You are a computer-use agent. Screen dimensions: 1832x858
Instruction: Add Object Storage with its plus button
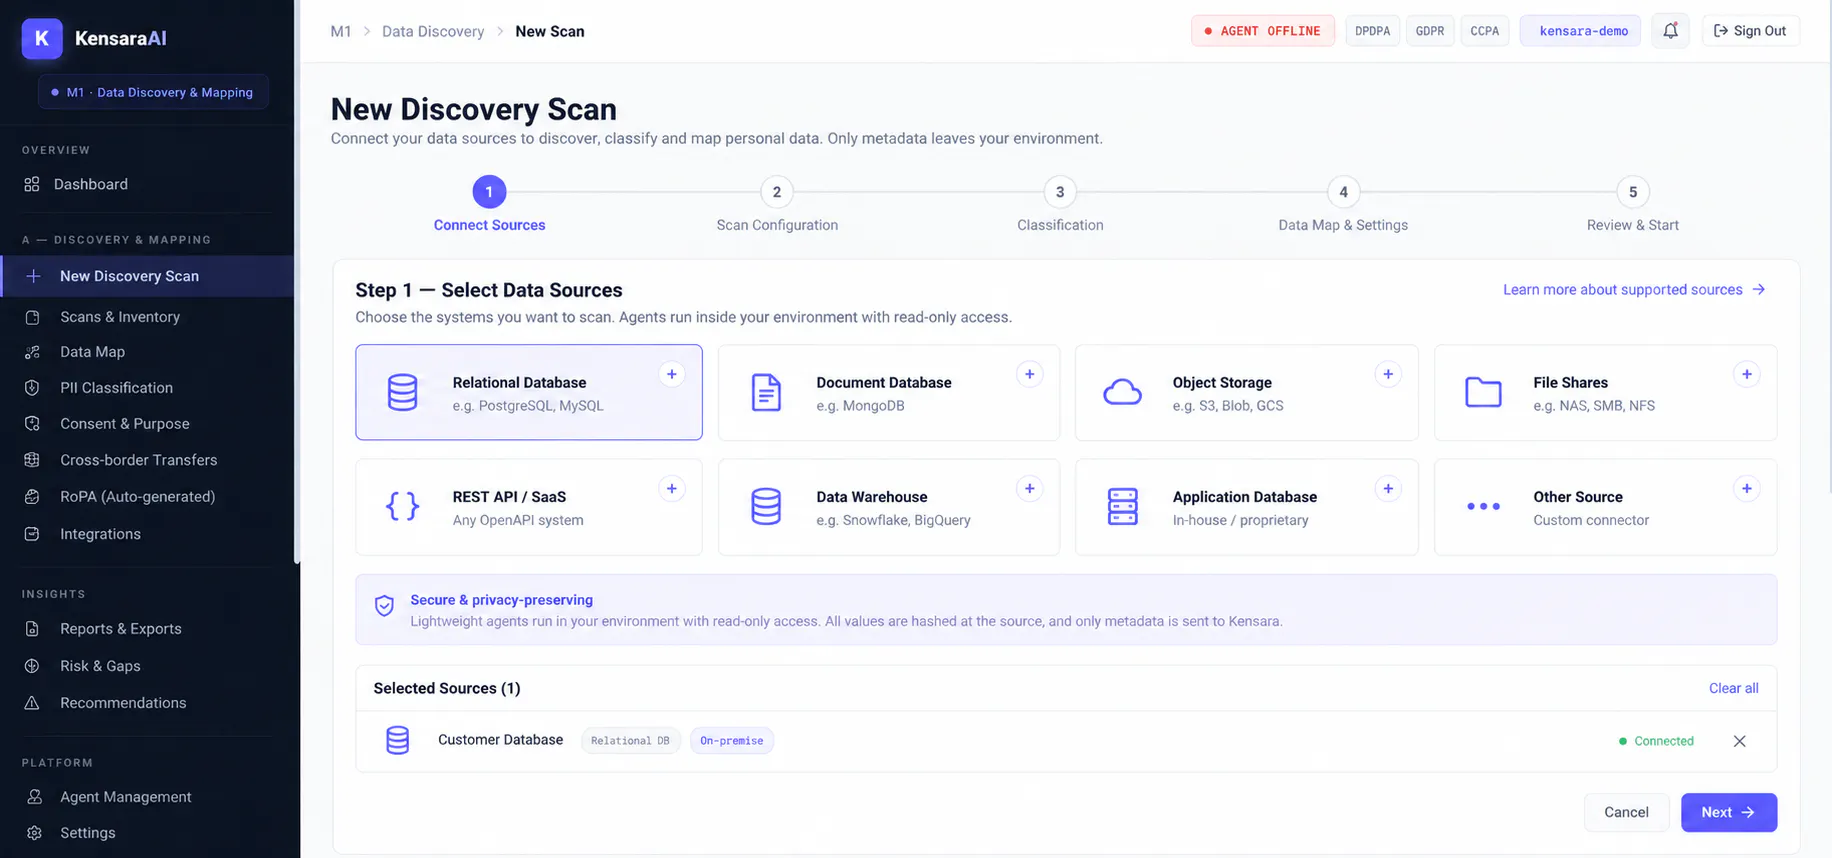tap(1388, 374)
